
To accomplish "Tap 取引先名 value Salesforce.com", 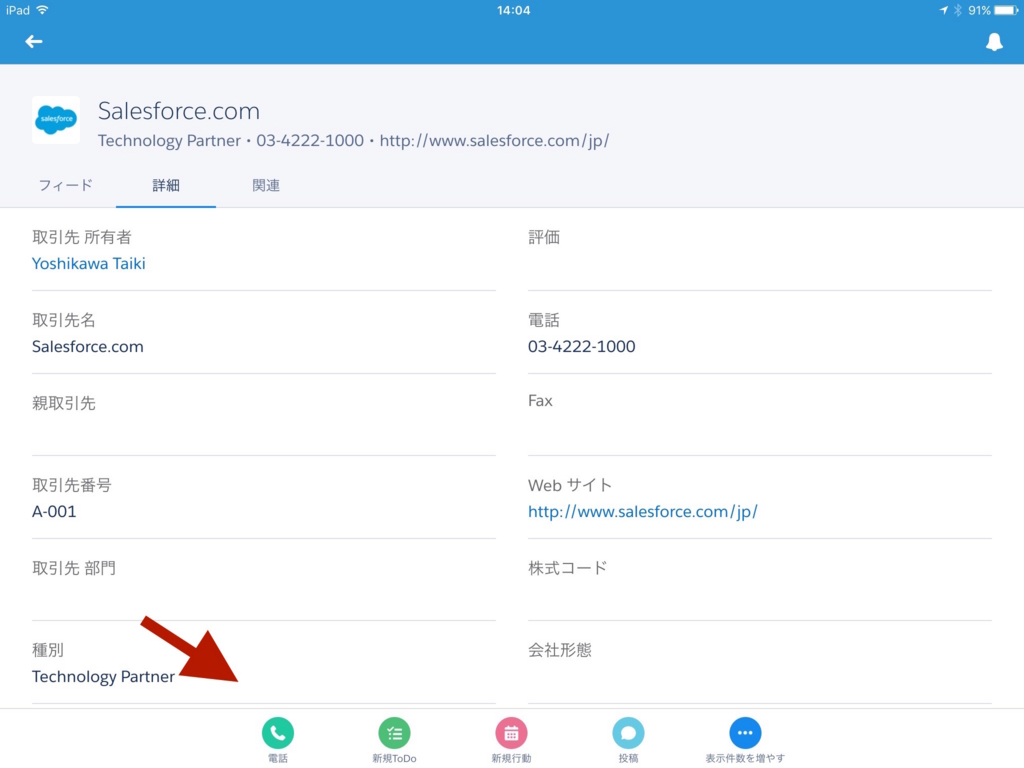I will click(88, 346).
